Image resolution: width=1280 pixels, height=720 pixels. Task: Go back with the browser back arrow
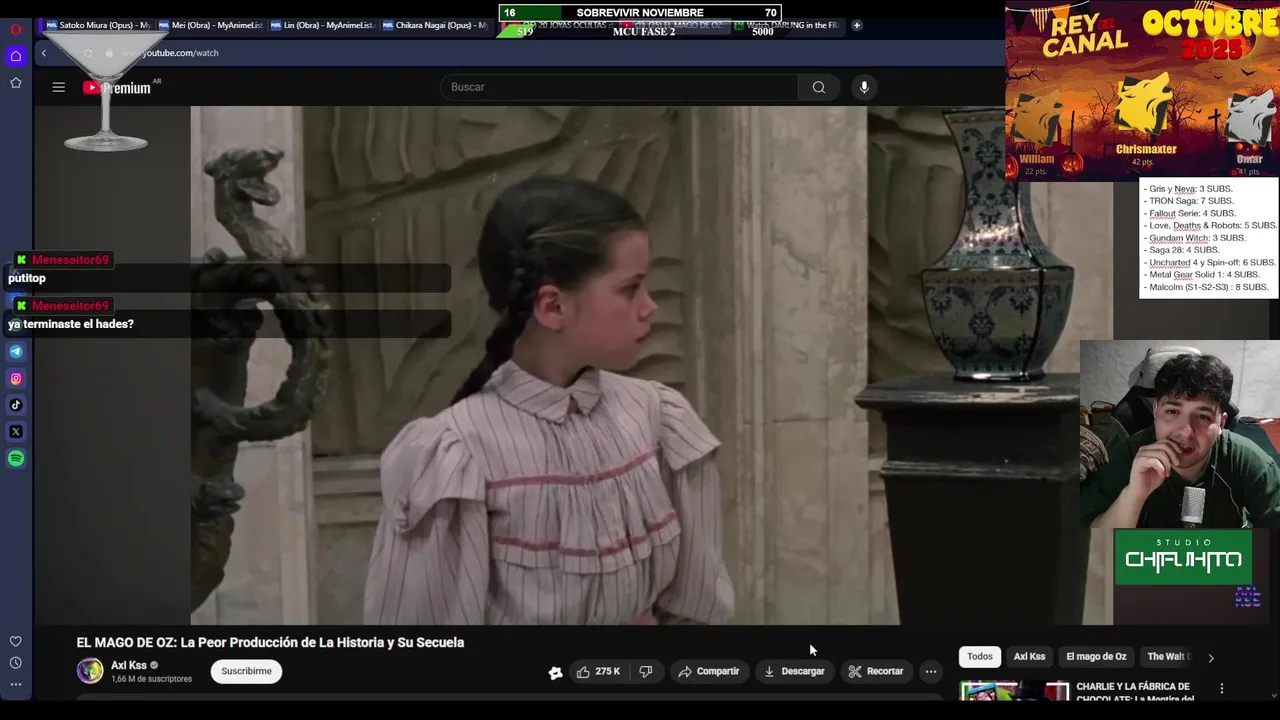(43, 53)
